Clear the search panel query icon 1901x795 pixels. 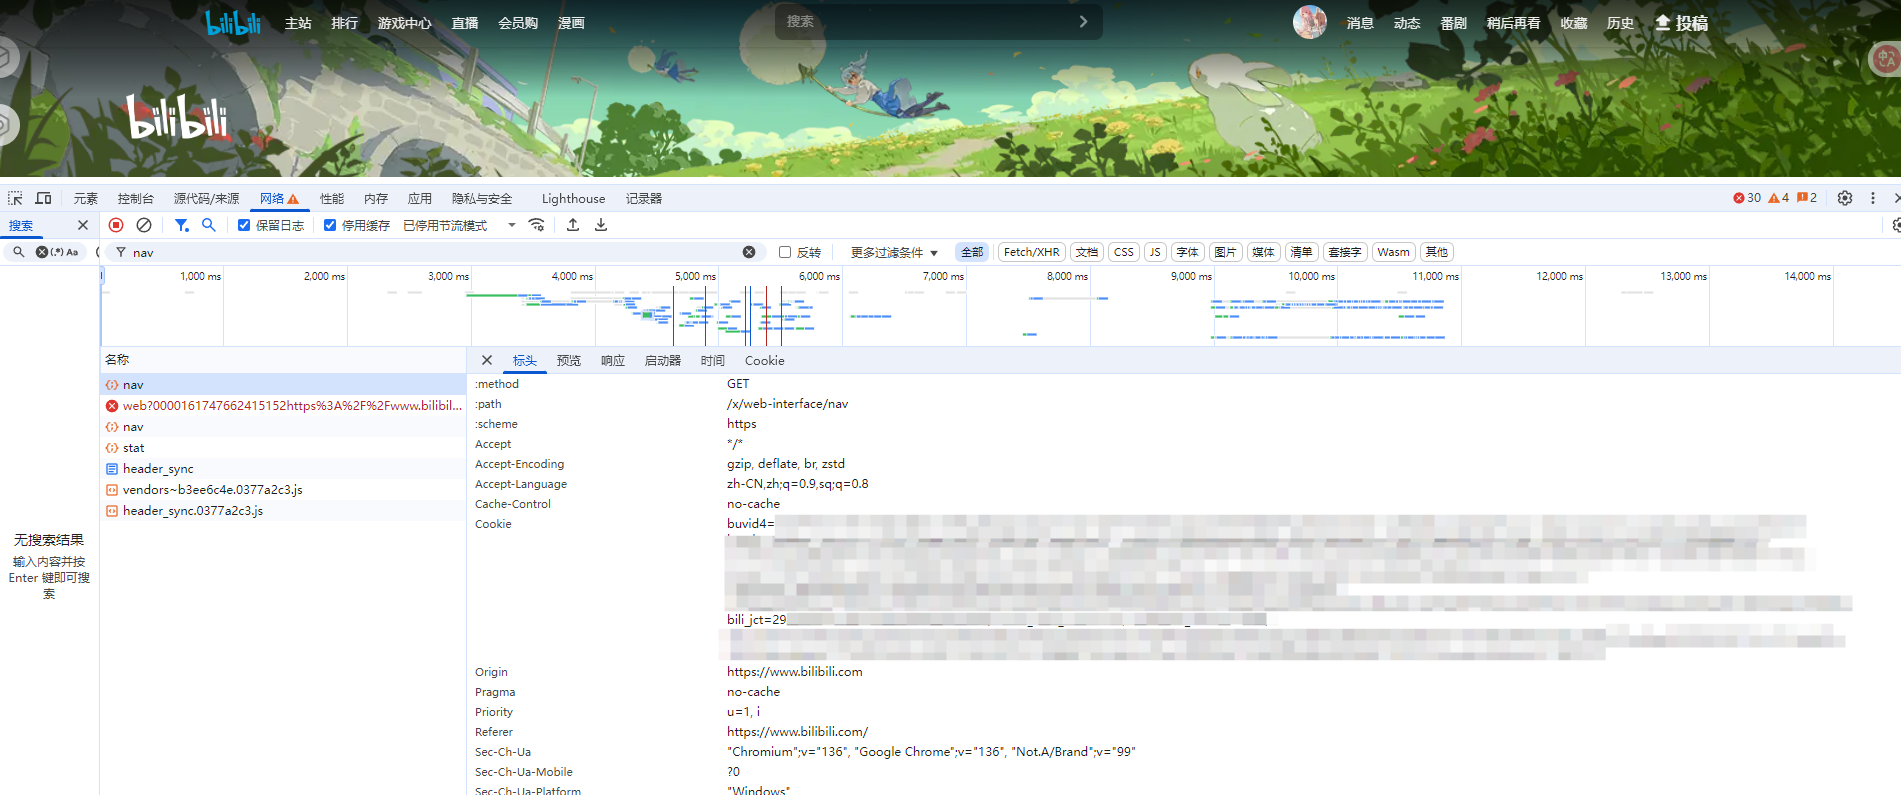(42, 252)
